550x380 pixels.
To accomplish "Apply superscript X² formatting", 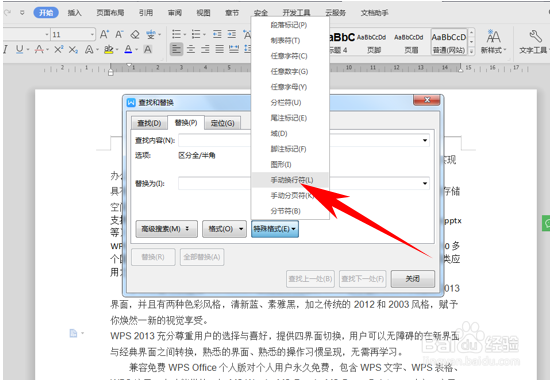I will point(58,49).
